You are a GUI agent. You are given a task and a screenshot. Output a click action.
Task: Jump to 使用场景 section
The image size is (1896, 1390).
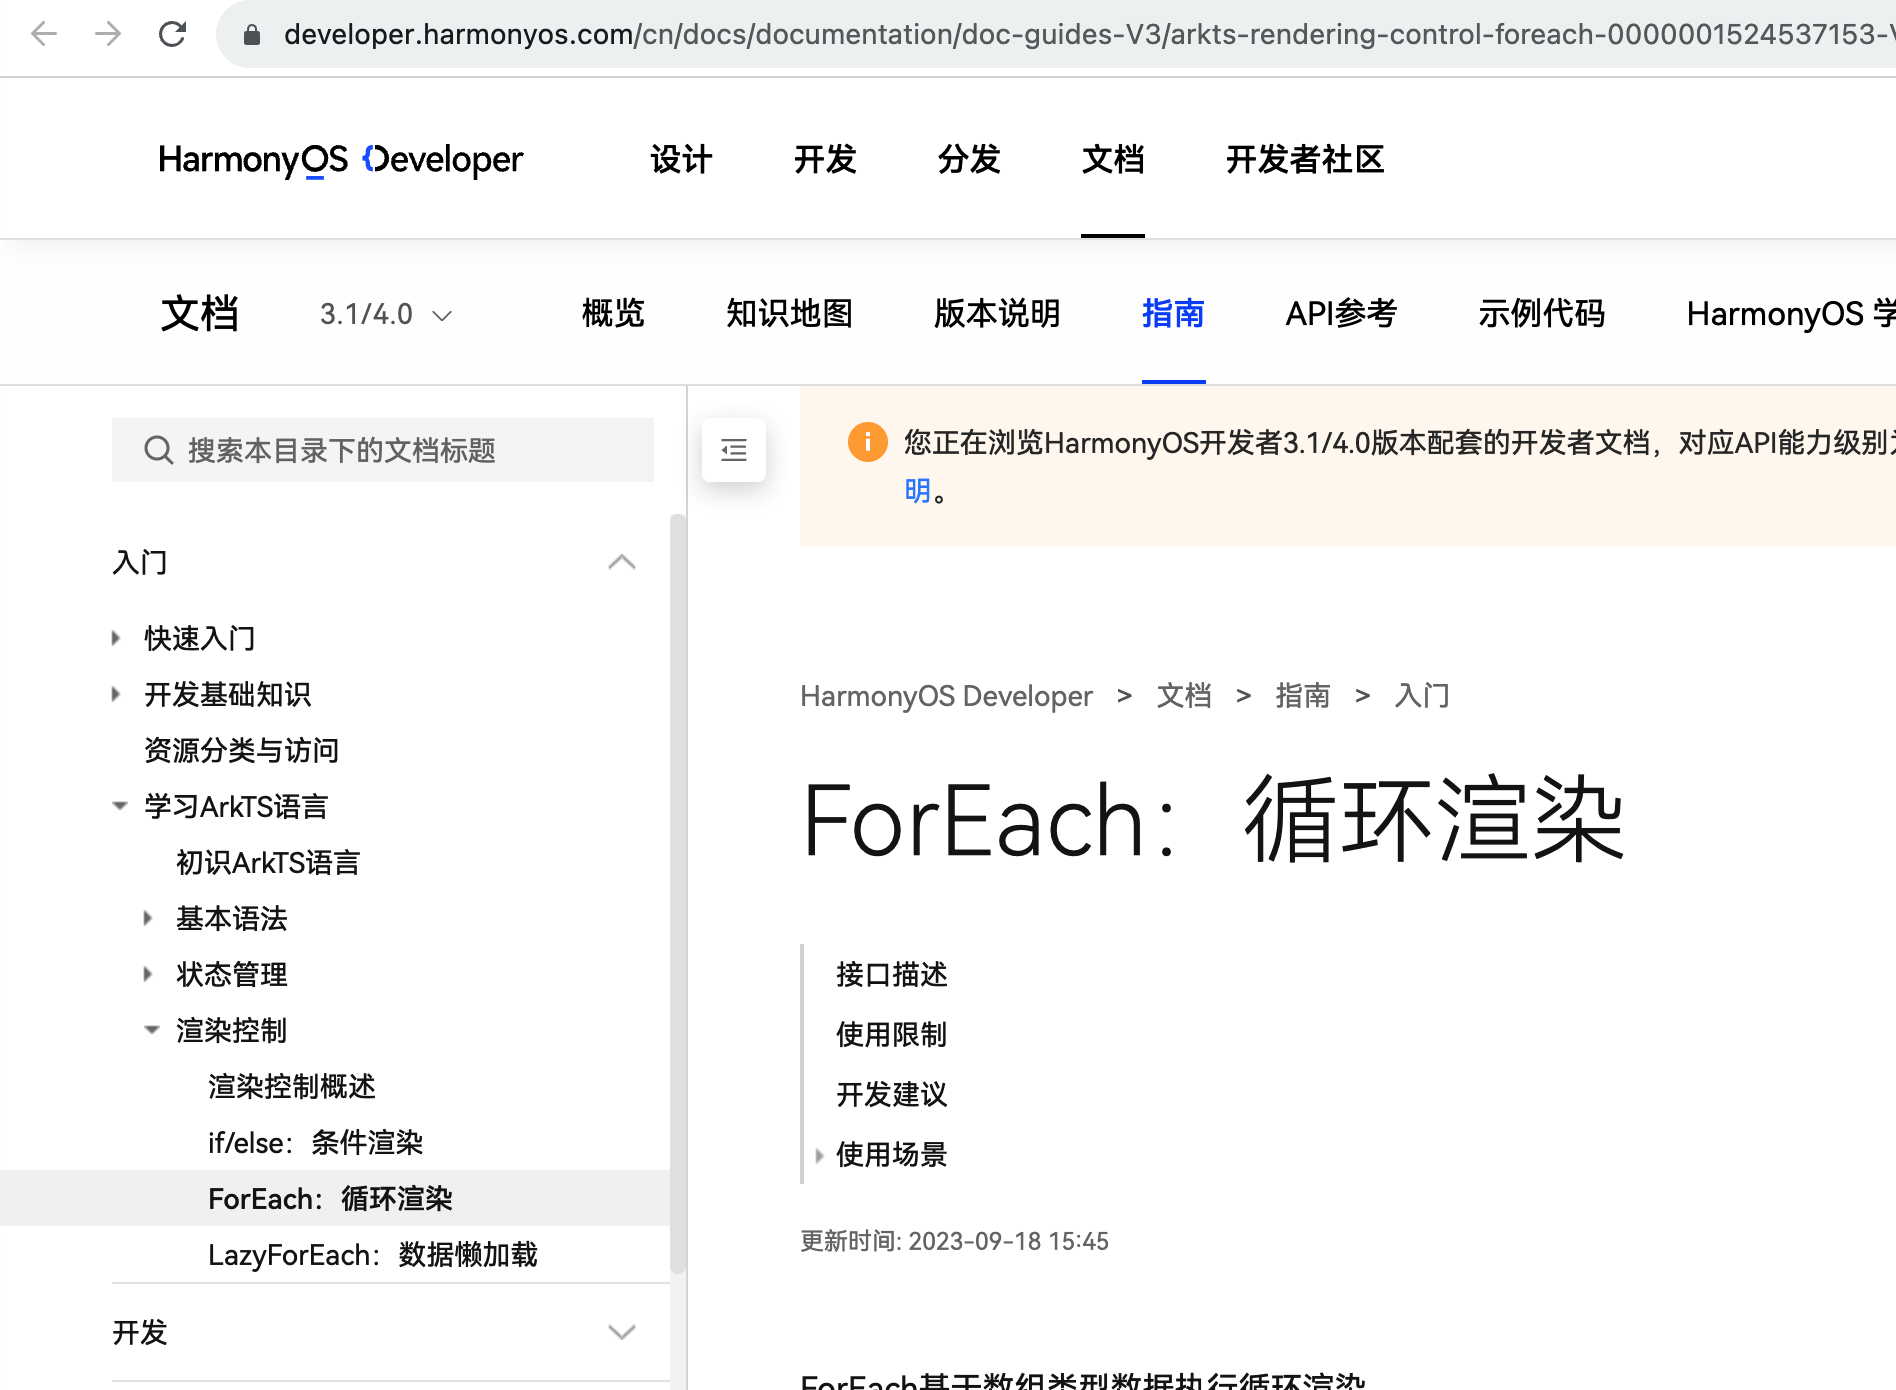pyautogui.click(x=891, y=1154)
